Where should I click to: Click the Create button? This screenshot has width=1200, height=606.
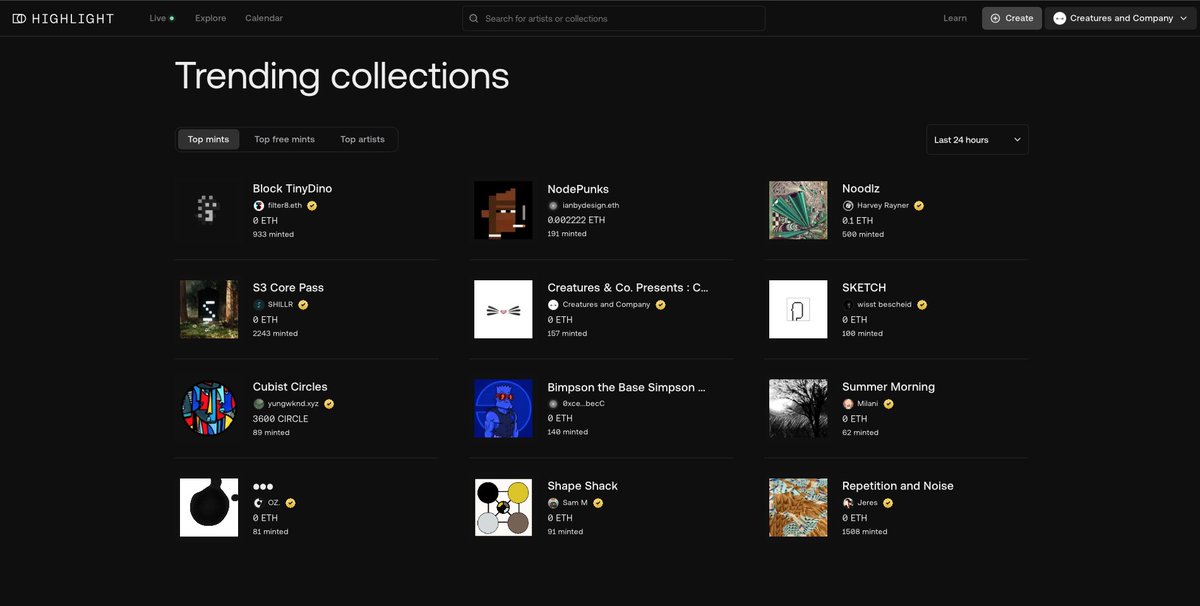(1011, 18)
